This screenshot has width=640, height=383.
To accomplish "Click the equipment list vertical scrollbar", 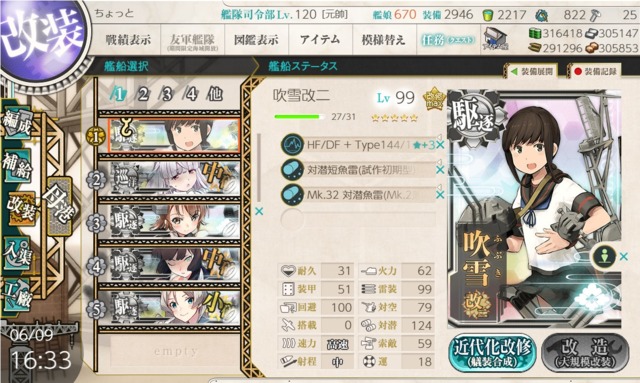I will coord(259,167).
